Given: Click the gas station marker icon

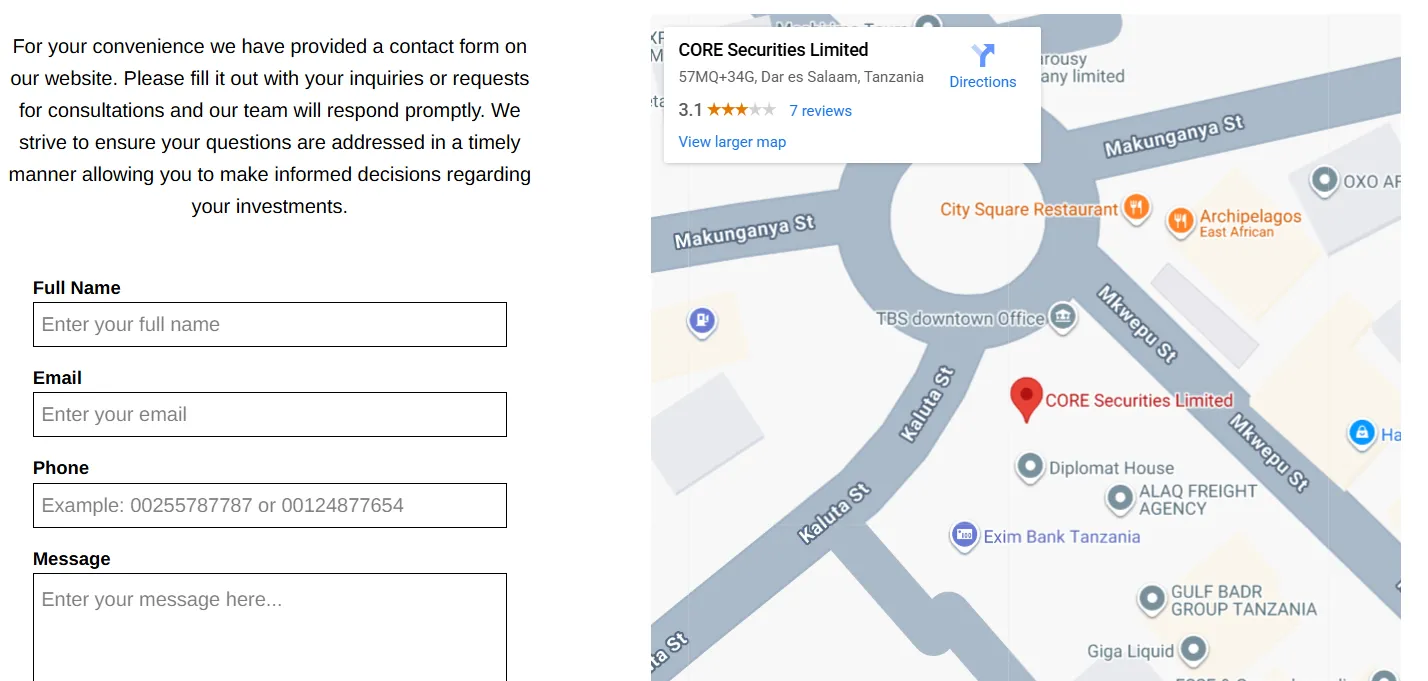Looking at the screenshot, I should click(702, 321).
